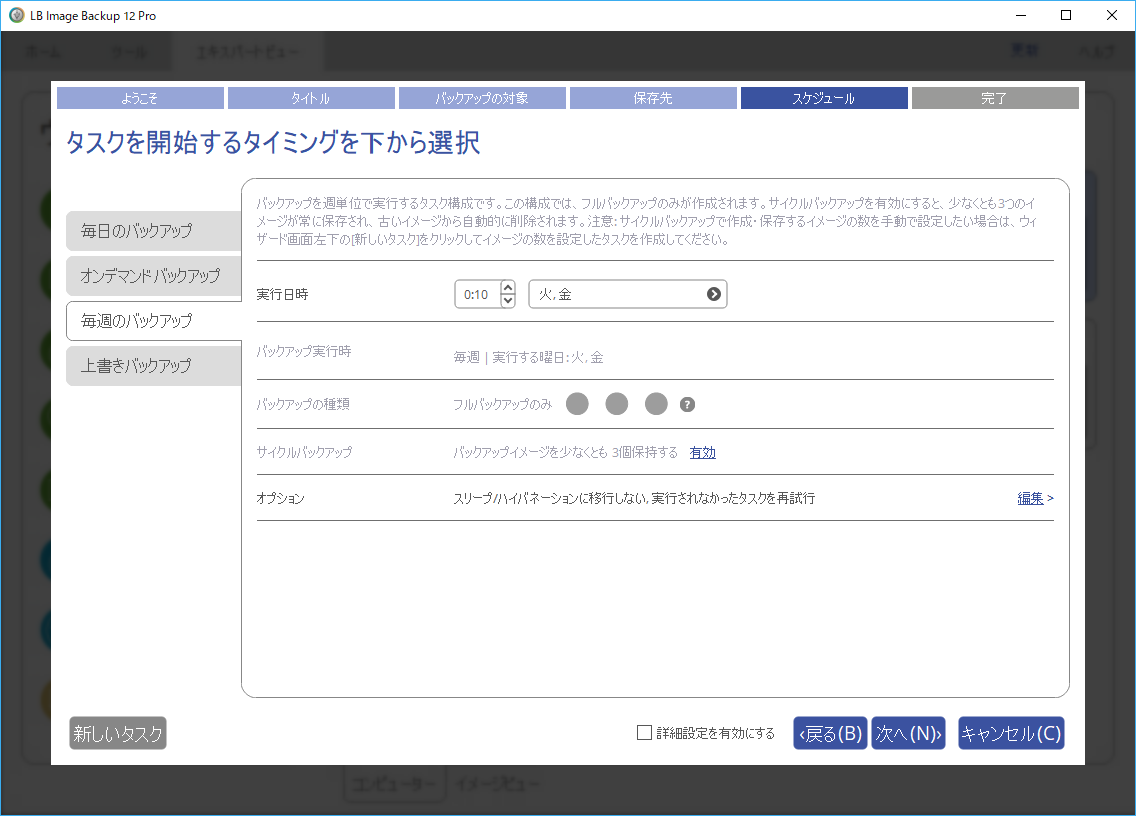Click the 新しいタスク button

(x=118, y=734)
